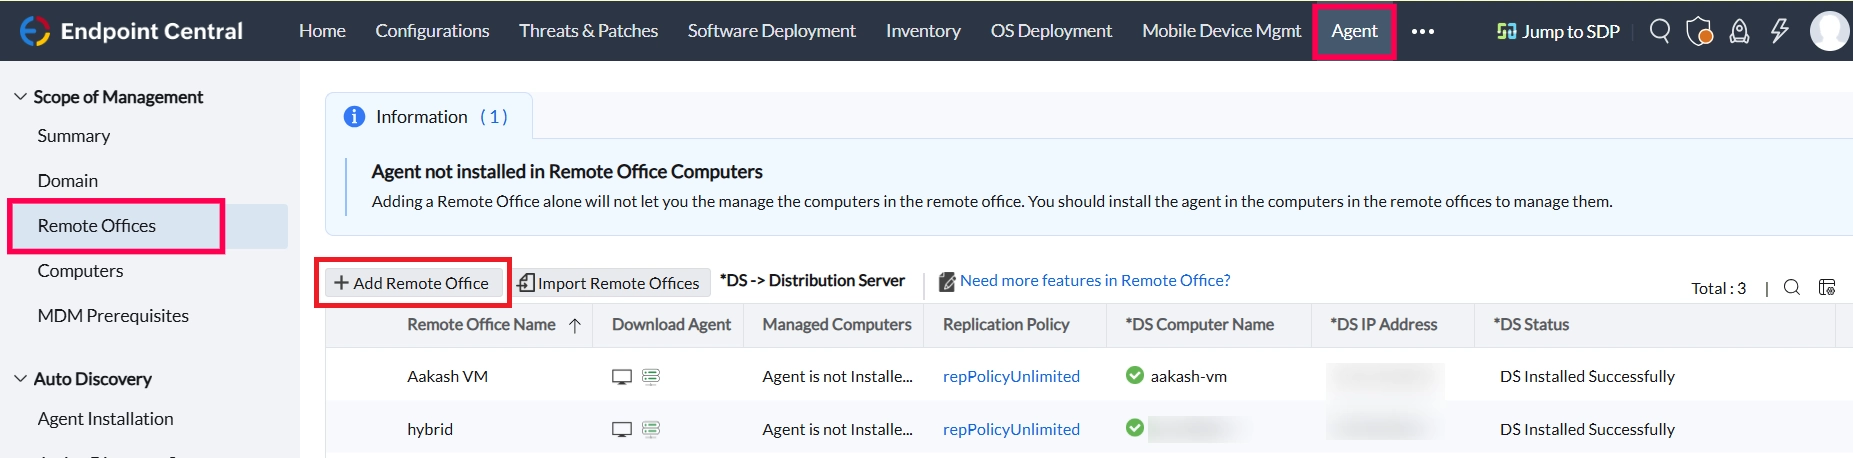This screenshot has width=1853, height=458.
Task: Open the column chooser table settings icon
Action: (1827, 287)
